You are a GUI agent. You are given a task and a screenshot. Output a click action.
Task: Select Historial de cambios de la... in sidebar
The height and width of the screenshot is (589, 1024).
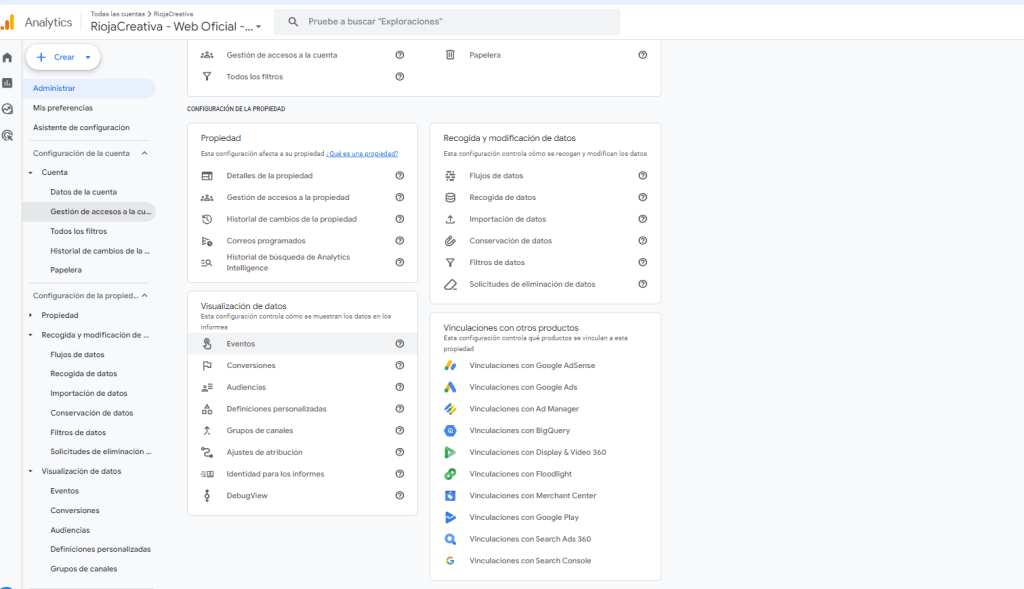[100, 251]
